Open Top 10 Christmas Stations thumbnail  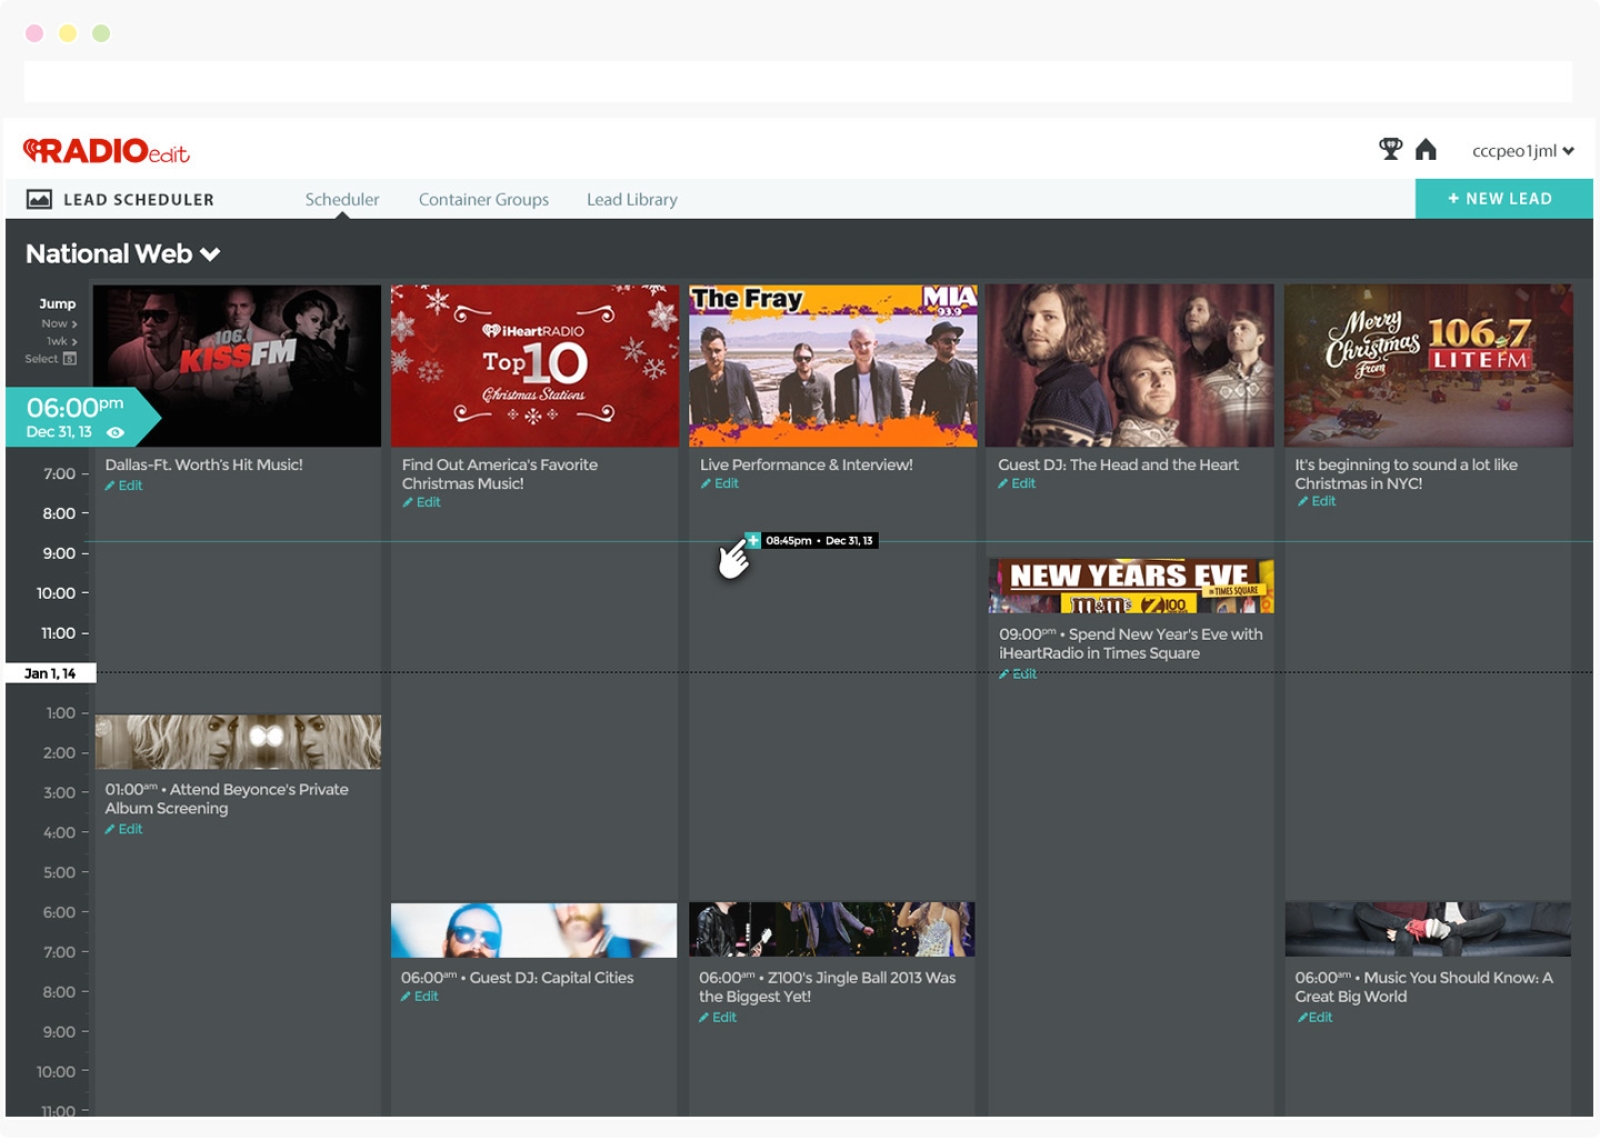coord(535,366)
